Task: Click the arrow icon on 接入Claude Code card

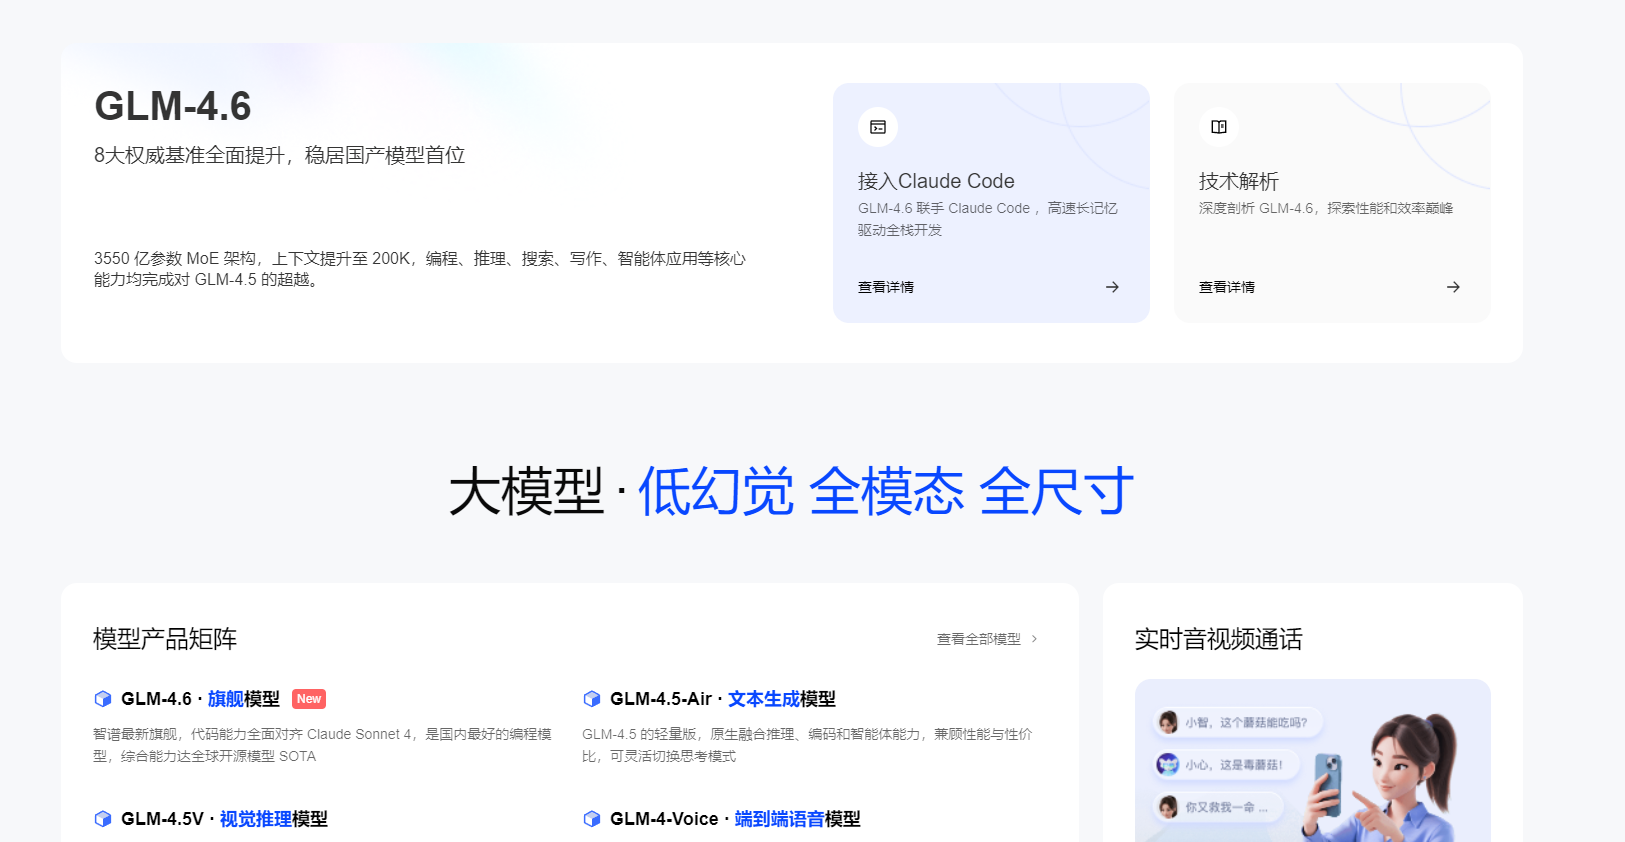Action: pos(1112,287)
